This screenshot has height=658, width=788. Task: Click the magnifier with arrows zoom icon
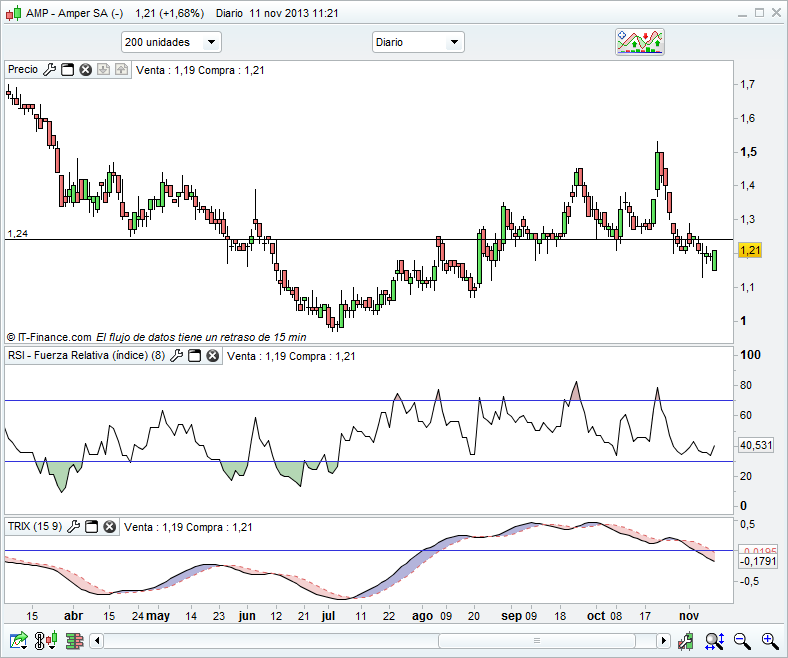pyautogui.click(x=714, y=640)
